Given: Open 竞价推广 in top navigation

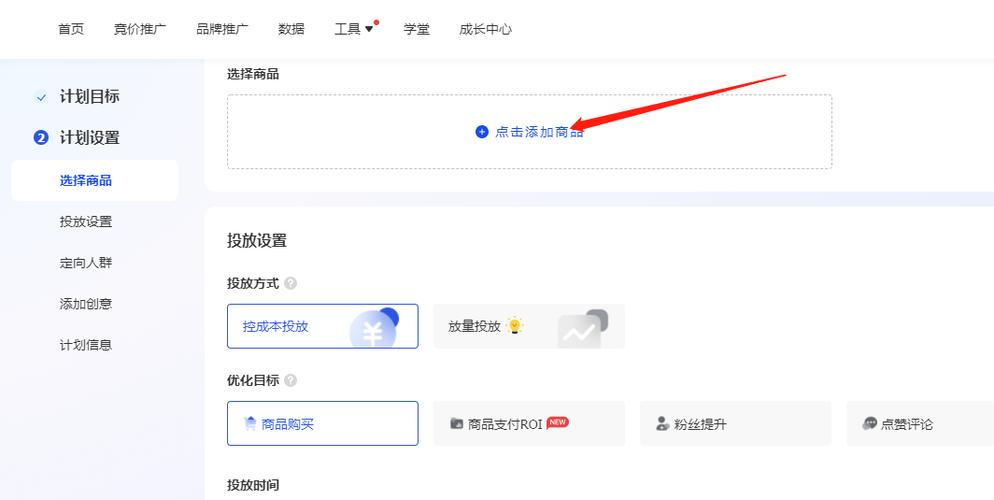Looking at the screenshot, I should click(140, 29).
